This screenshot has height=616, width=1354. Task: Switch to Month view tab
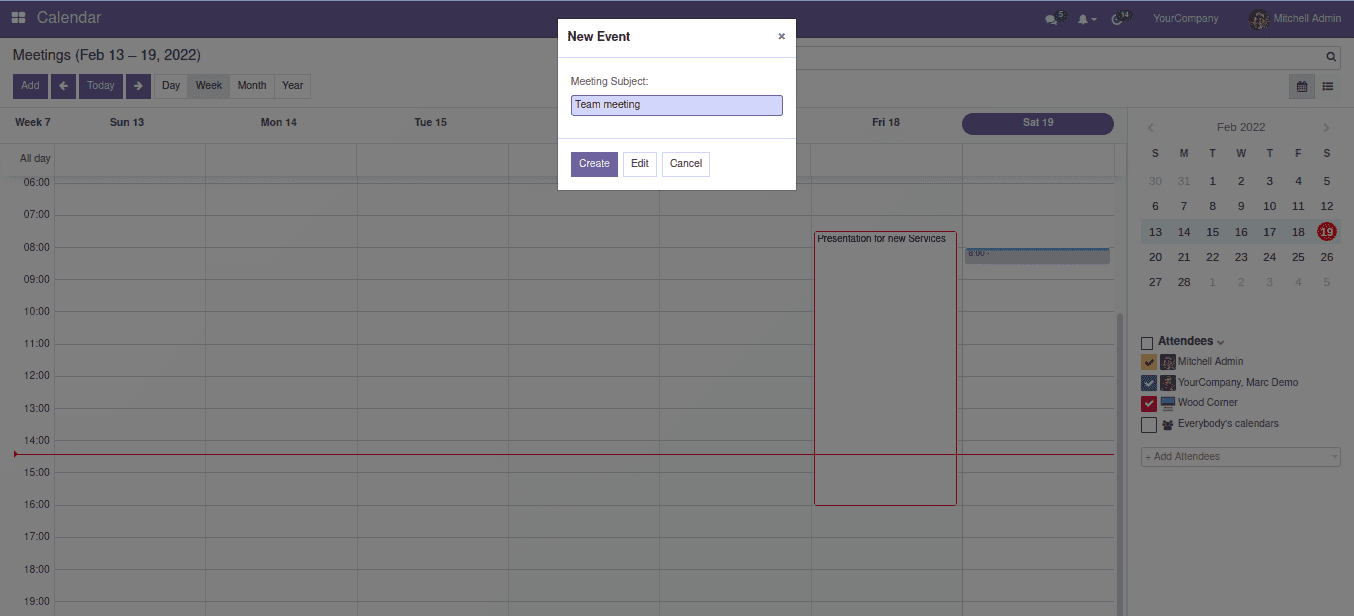click(252, 86)
